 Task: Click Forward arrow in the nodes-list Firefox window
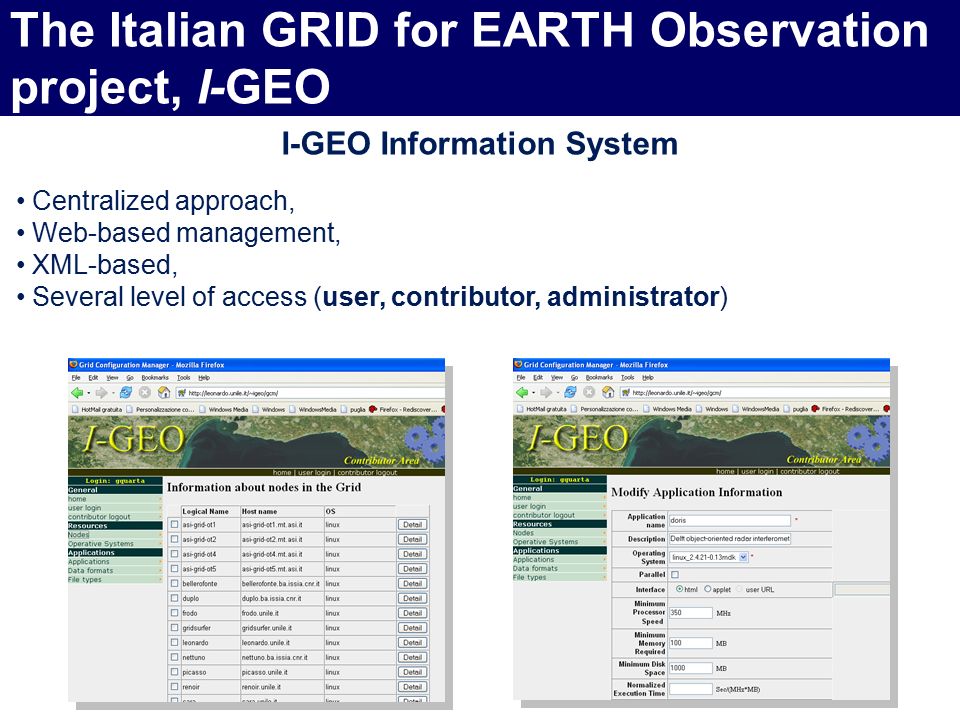[x=101, y=392]
